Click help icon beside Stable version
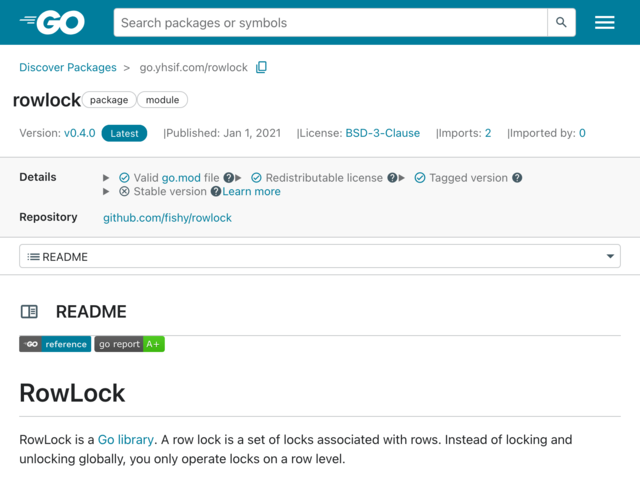The image size is (640, 480). (x=216, y=191)
